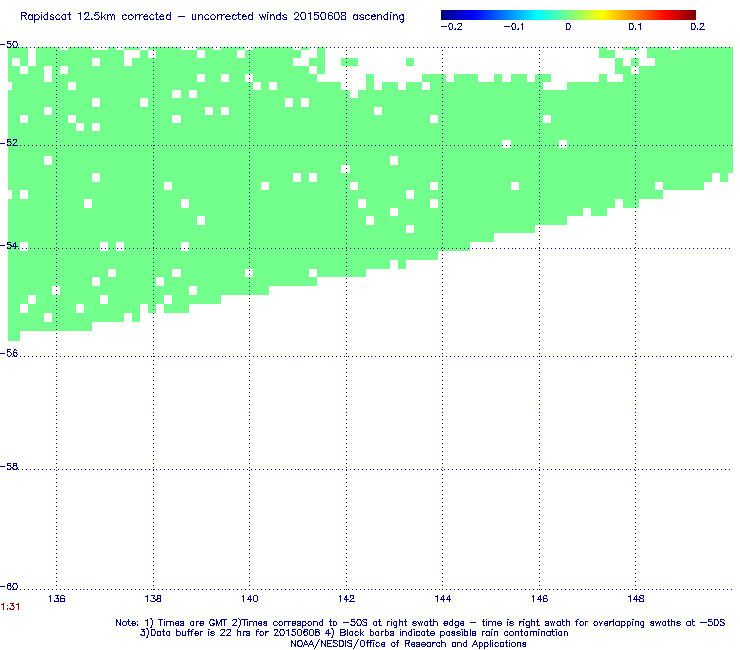740x650 pixels.
Task: Click the -0.2 colorbar label
Action: 452,27
